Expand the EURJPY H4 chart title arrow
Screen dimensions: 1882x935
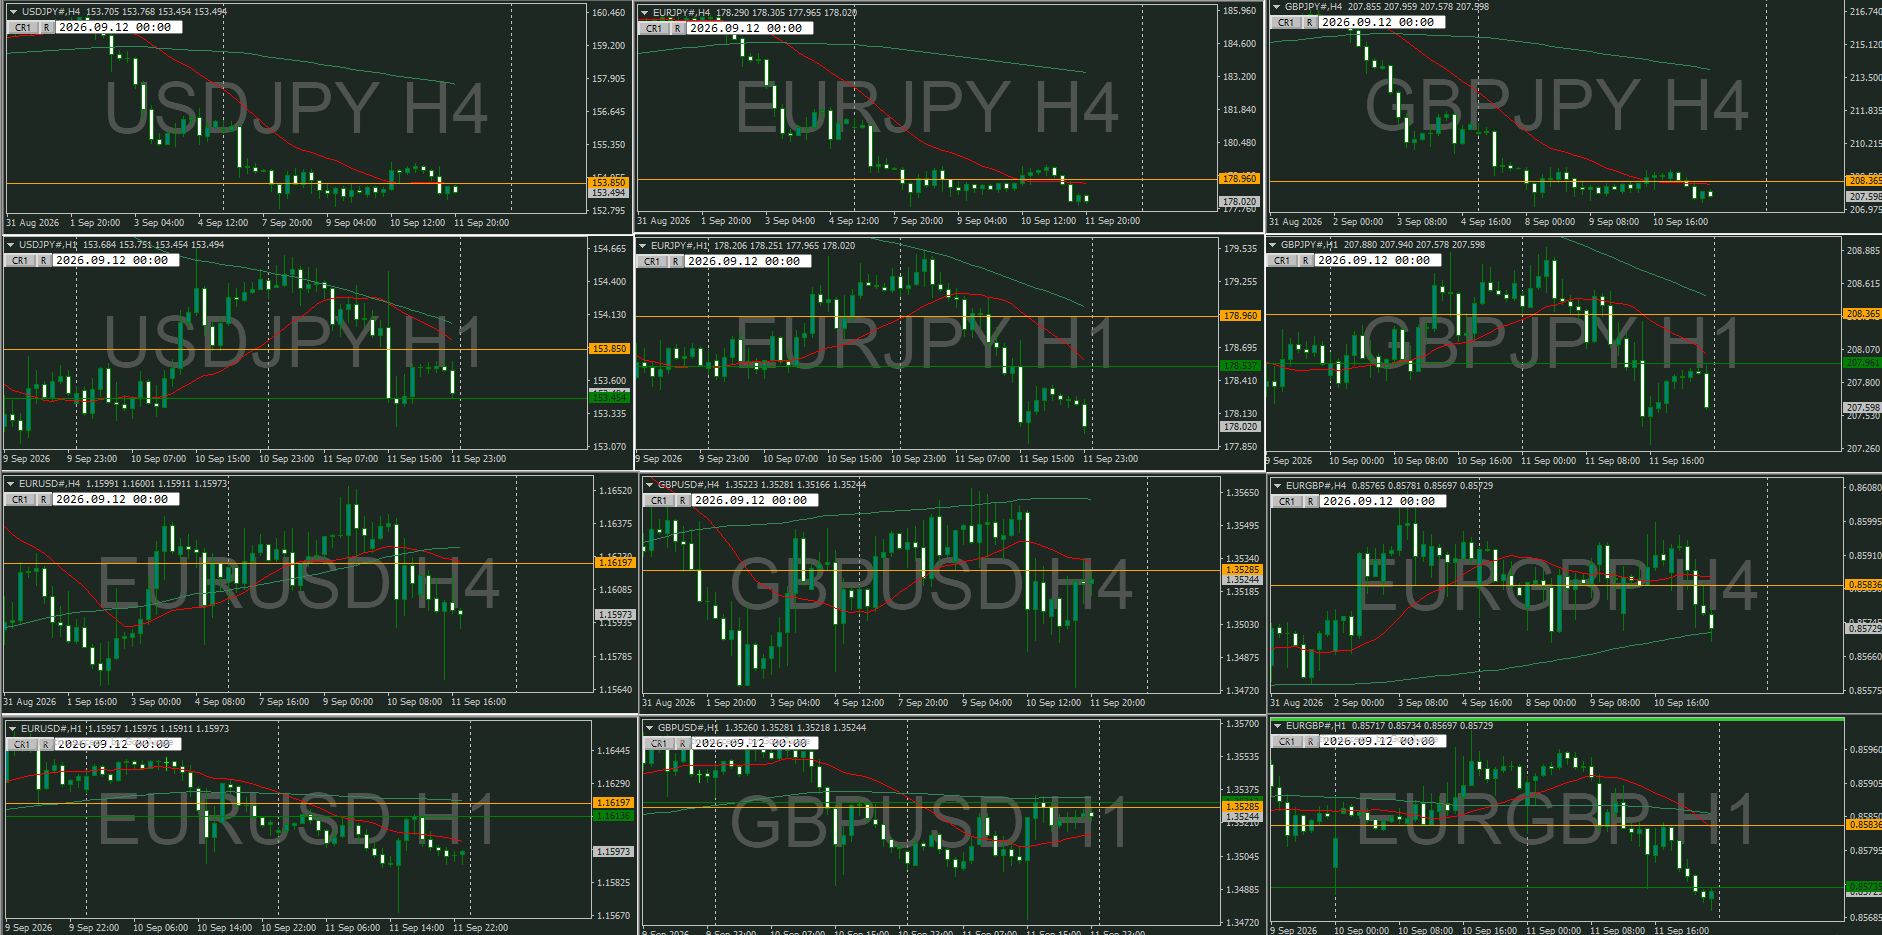(645, 13)
